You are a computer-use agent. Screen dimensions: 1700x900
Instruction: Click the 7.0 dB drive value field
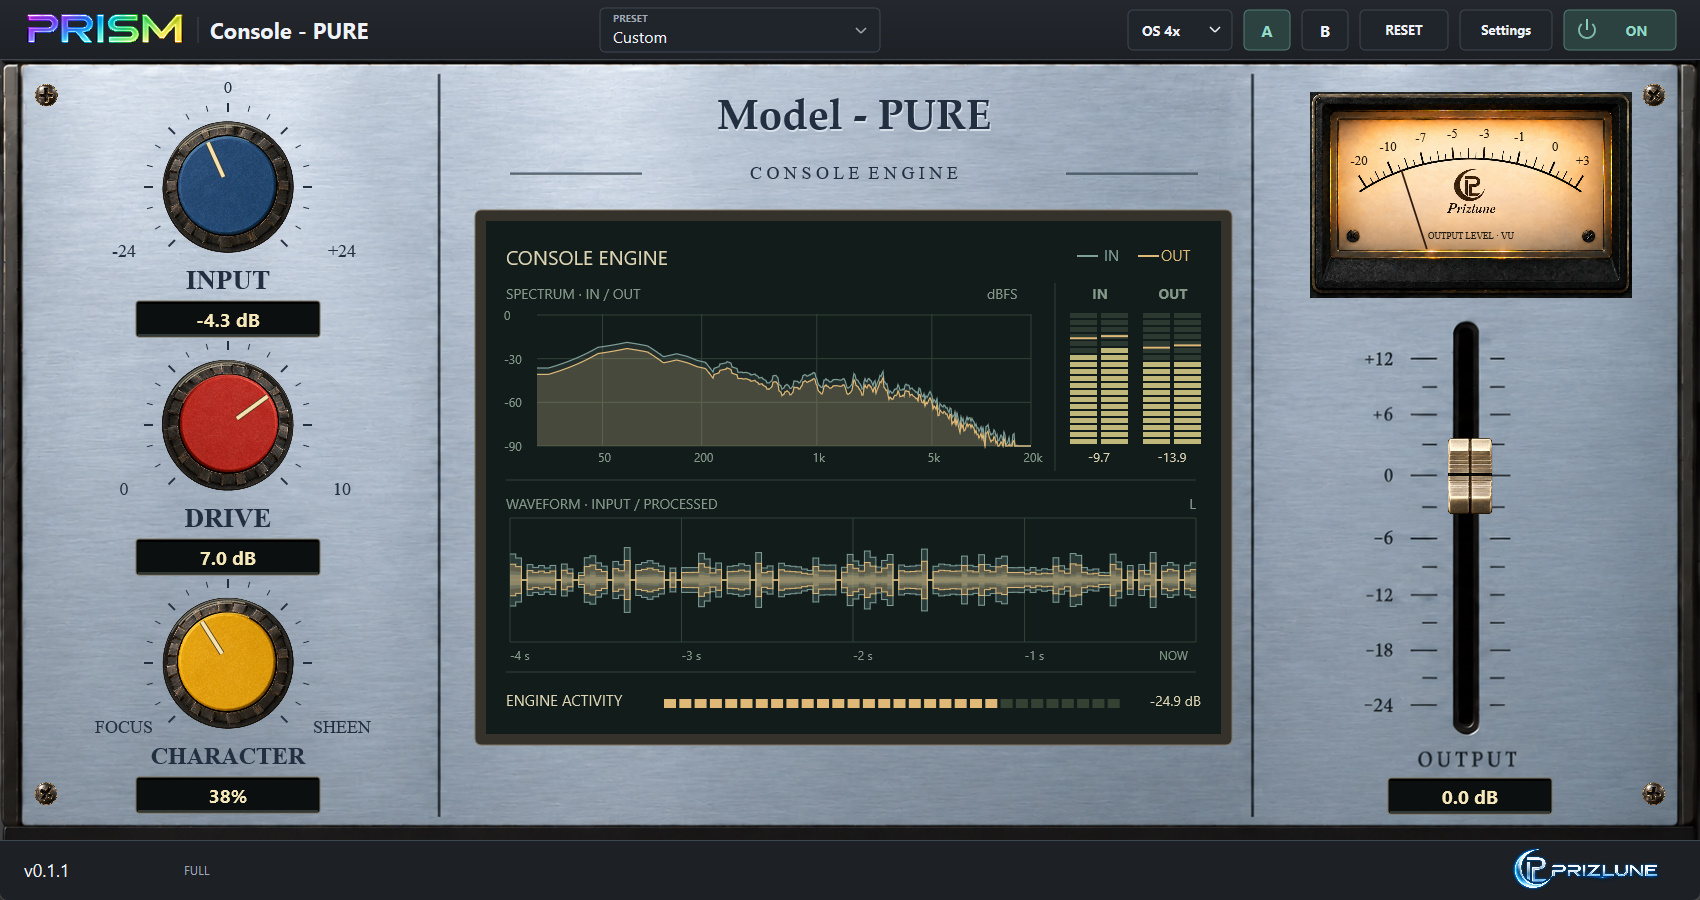228,558
